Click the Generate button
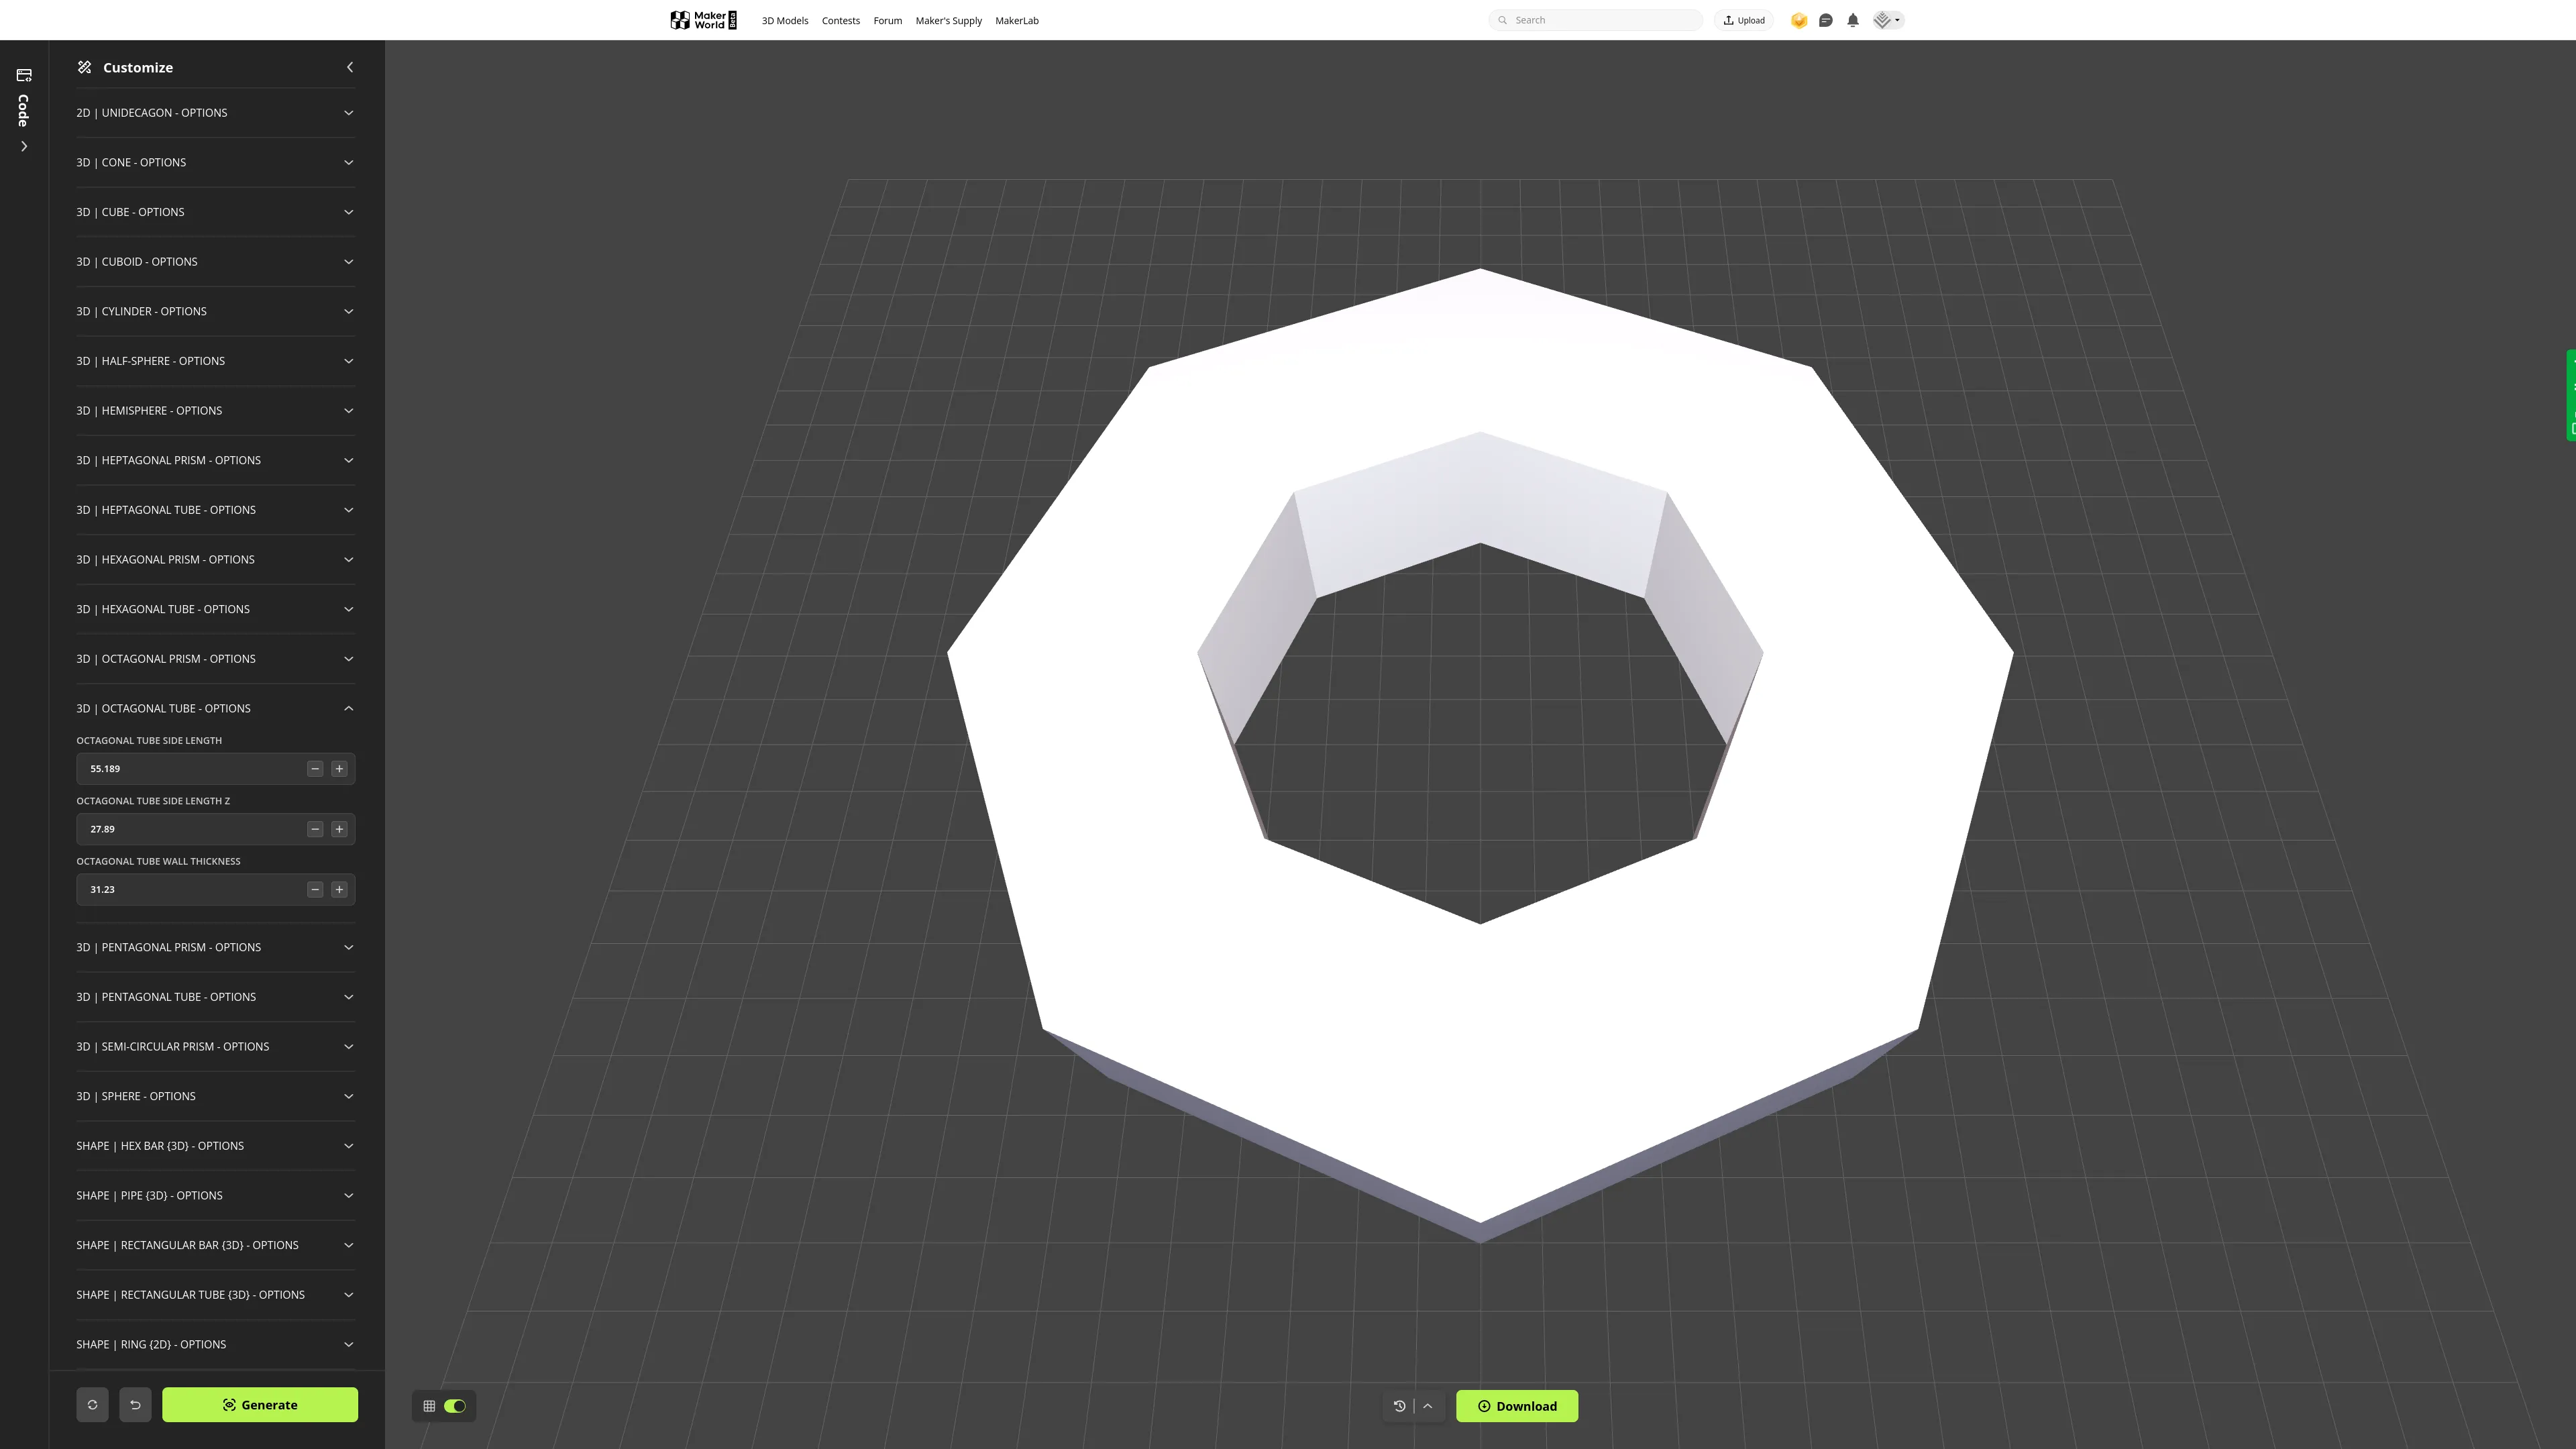This screenshot has height=1449, width=2576. click(260, 1404)
